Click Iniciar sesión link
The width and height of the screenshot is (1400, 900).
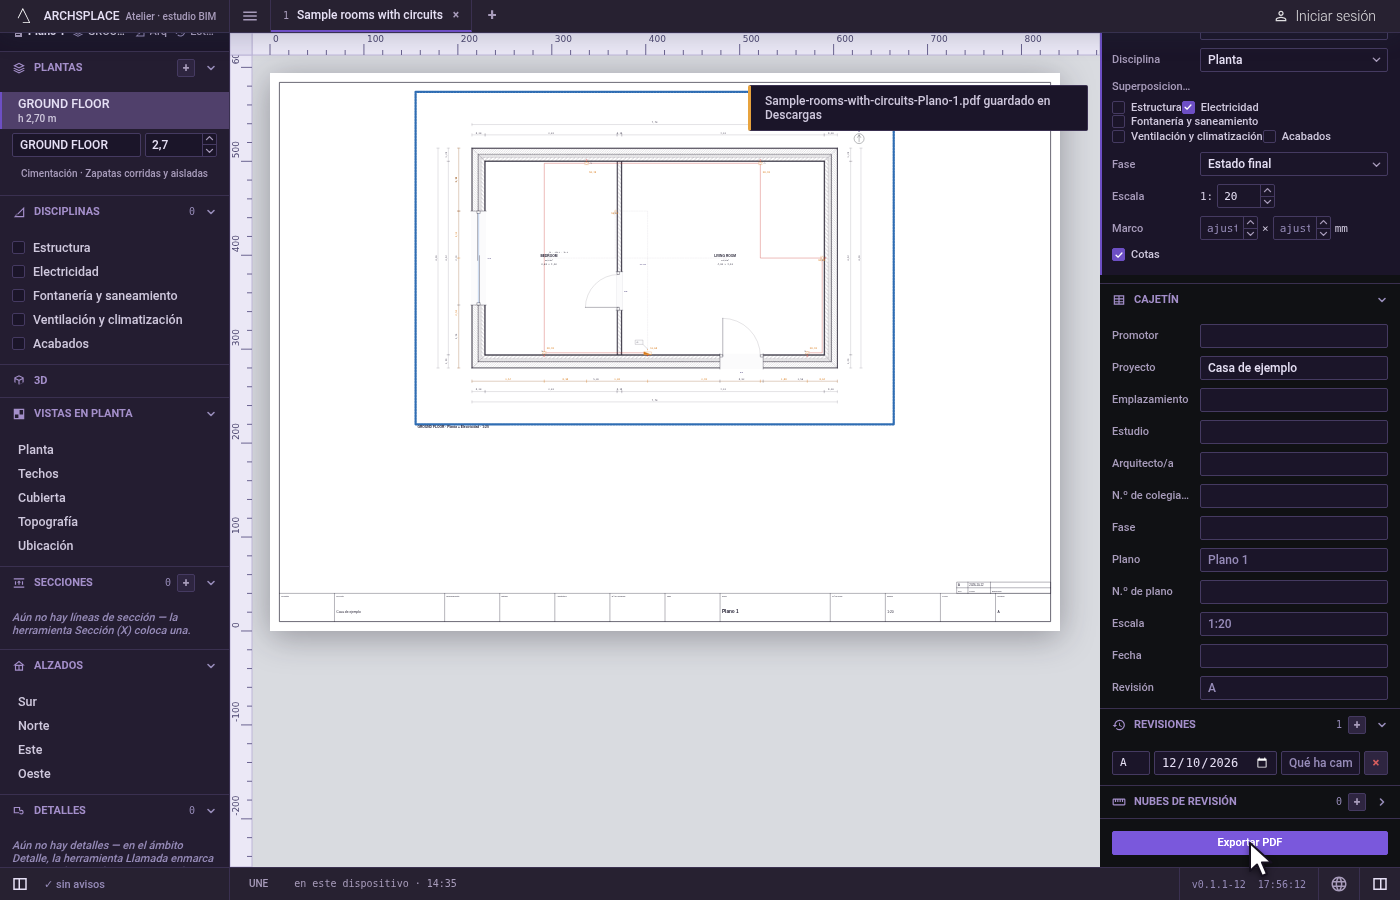[x=1326, y=16]
